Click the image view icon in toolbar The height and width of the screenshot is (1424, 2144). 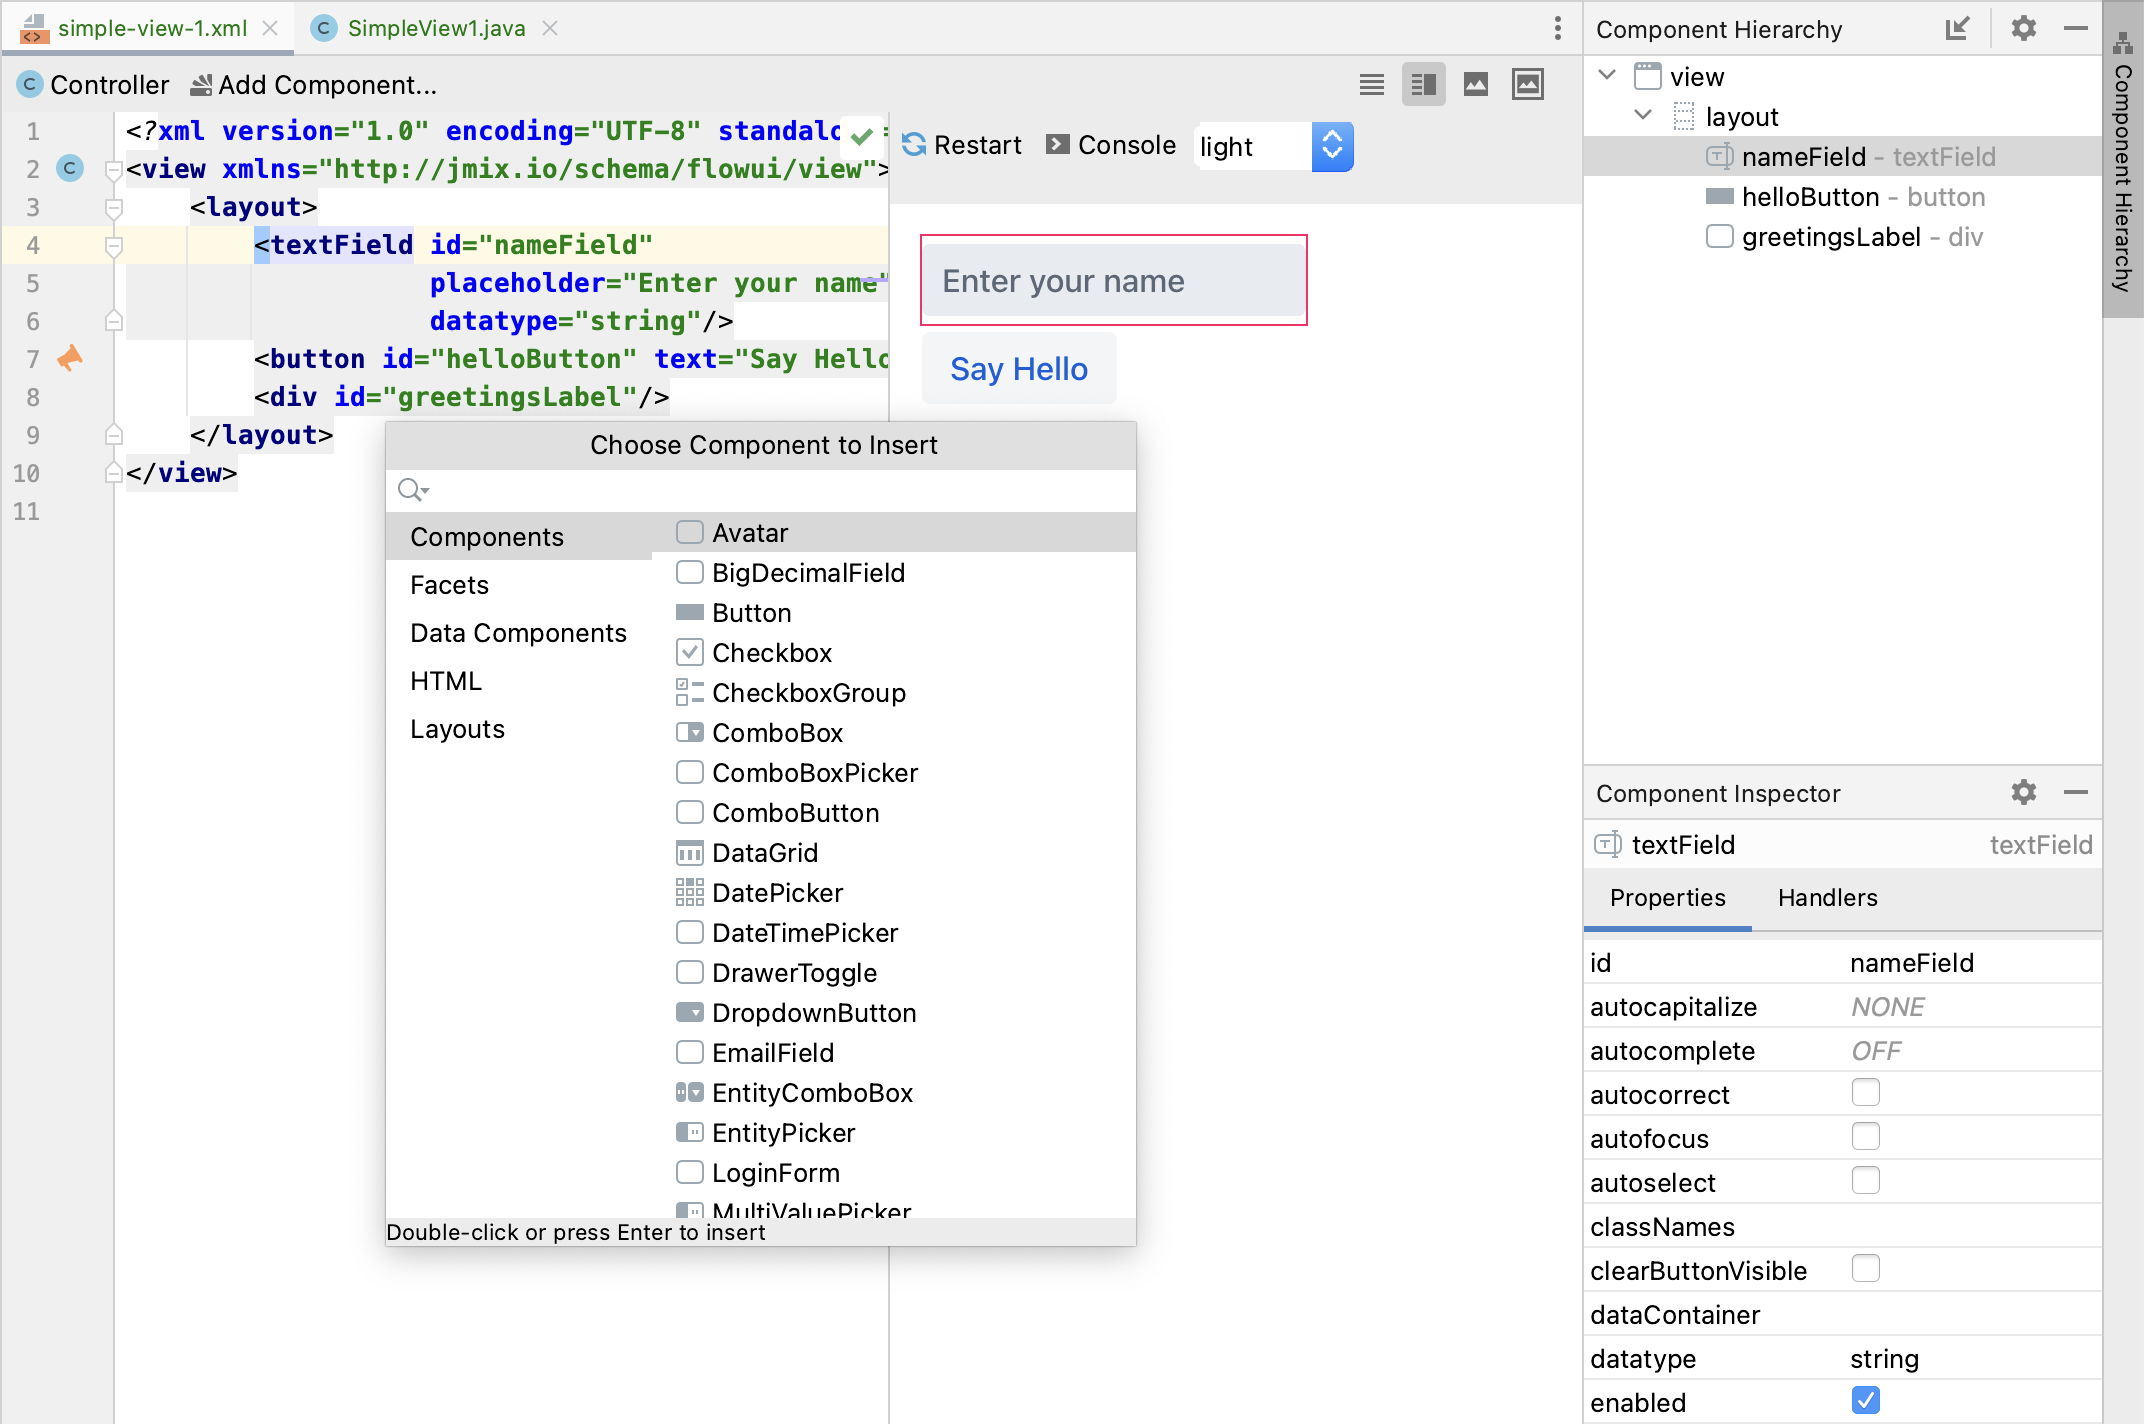(x=1473, y=84)
